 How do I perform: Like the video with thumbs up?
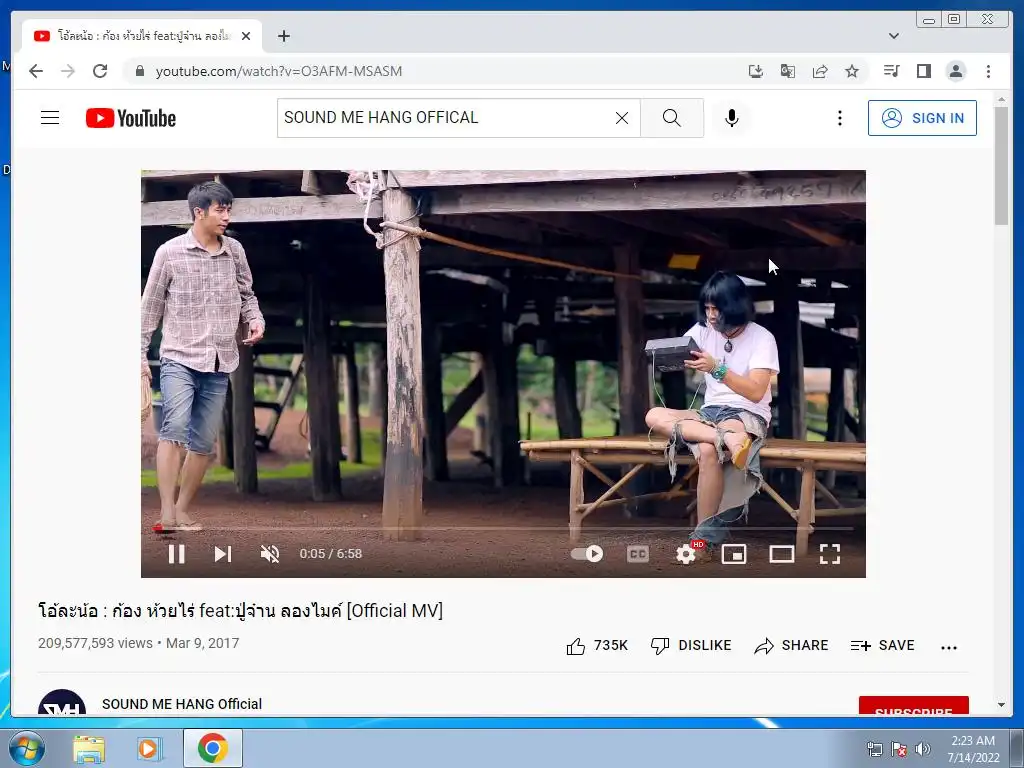click(597, 646)
